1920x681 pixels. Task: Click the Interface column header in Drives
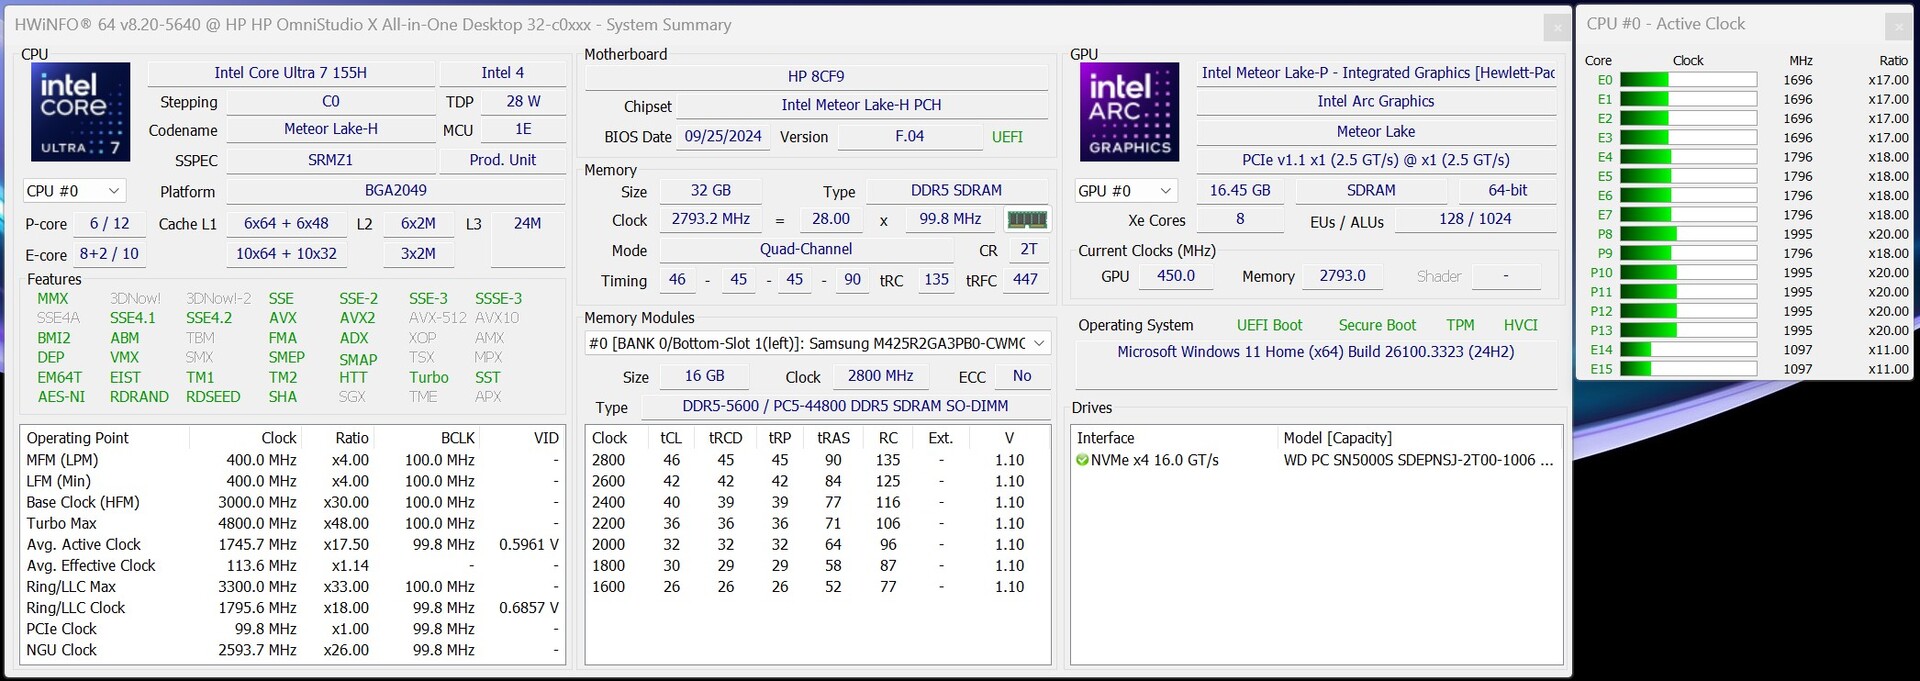coord(1176,438)
